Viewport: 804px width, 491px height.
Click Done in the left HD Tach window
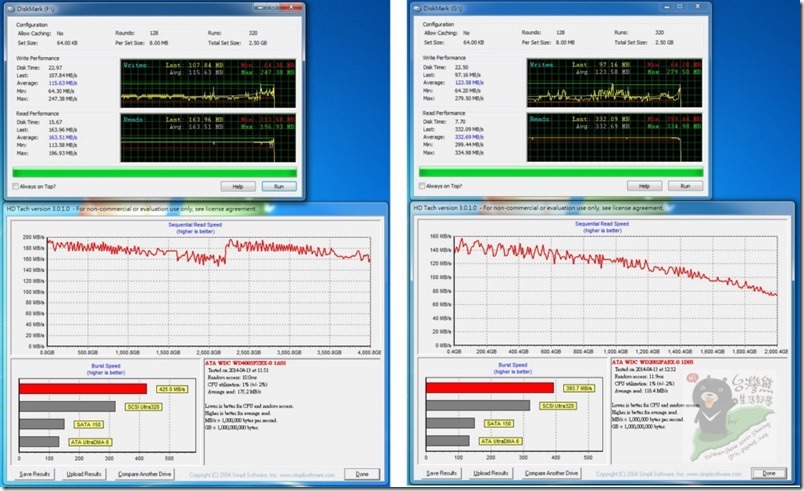[x=362, y=474]
